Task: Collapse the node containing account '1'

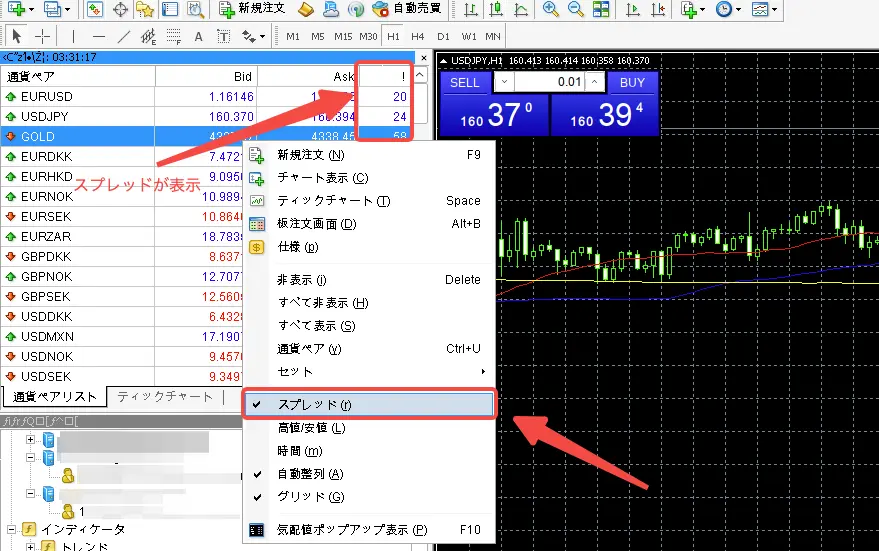Action: pyautogui.click(x=31, y=493)
